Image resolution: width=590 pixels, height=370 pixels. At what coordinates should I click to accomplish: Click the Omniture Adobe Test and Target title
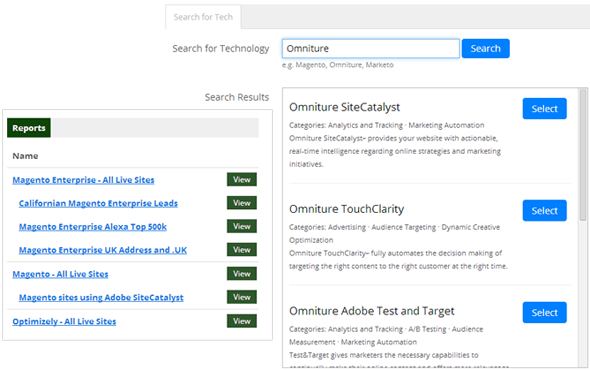tap(372, 311)
